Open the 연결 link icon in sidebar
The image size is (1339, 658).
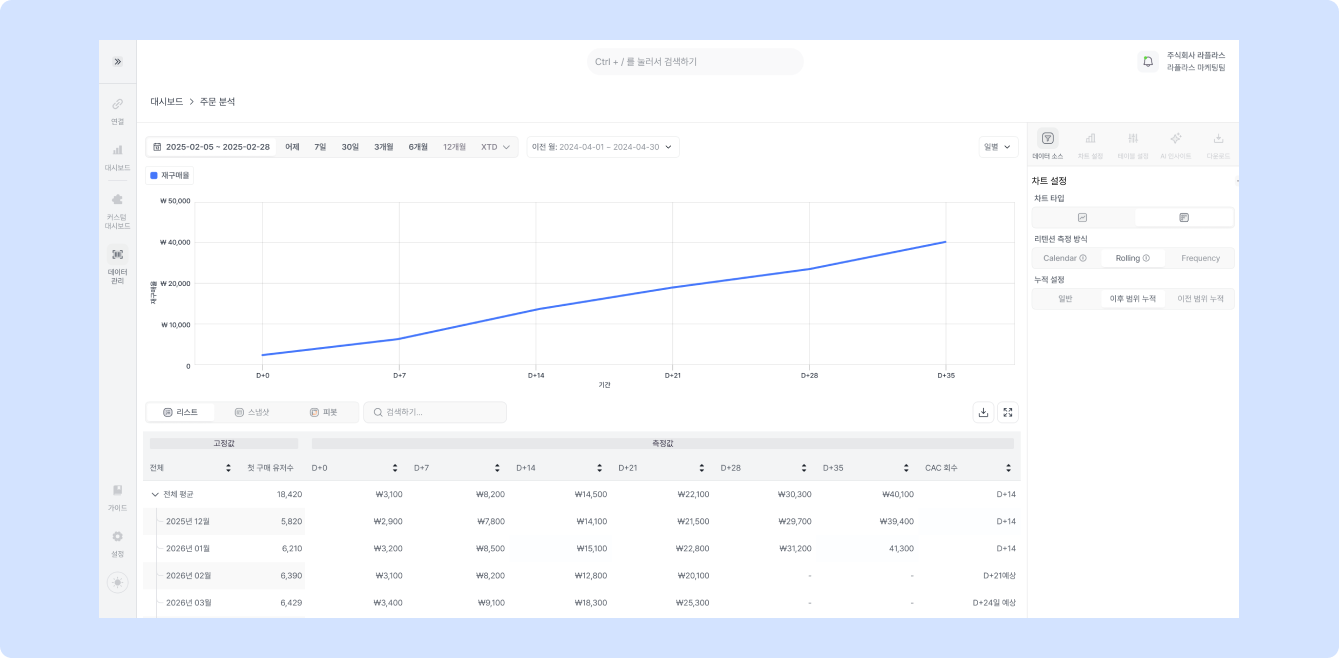click(117, 105)
